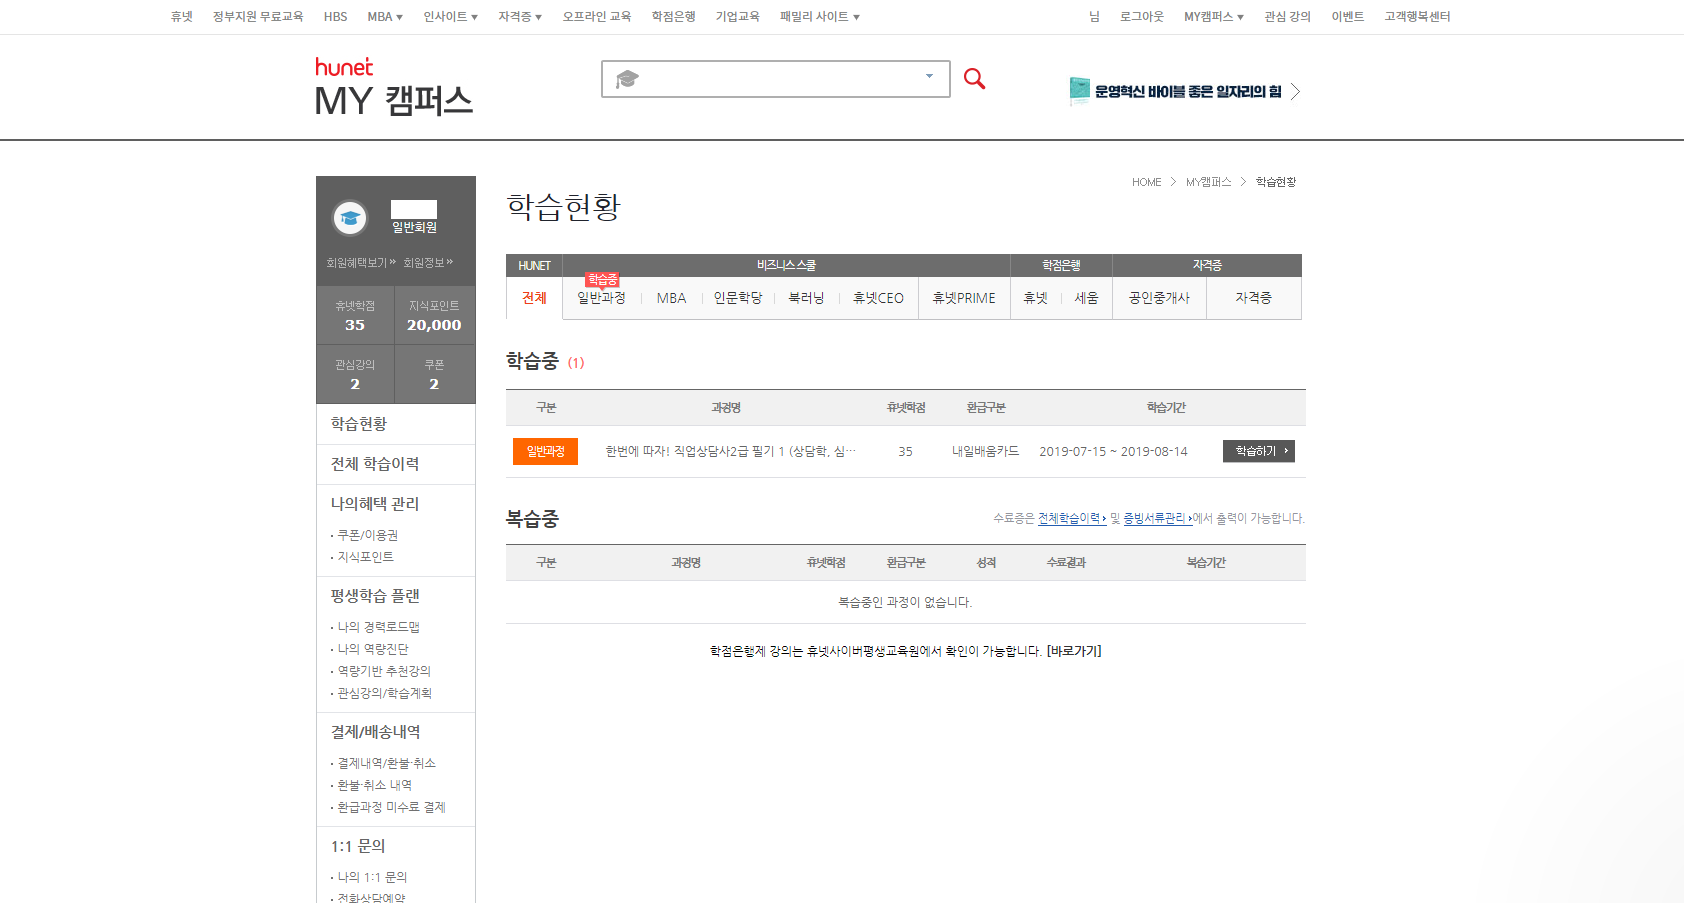Click the graduation cap icon in the search box

tap(627, 79)
